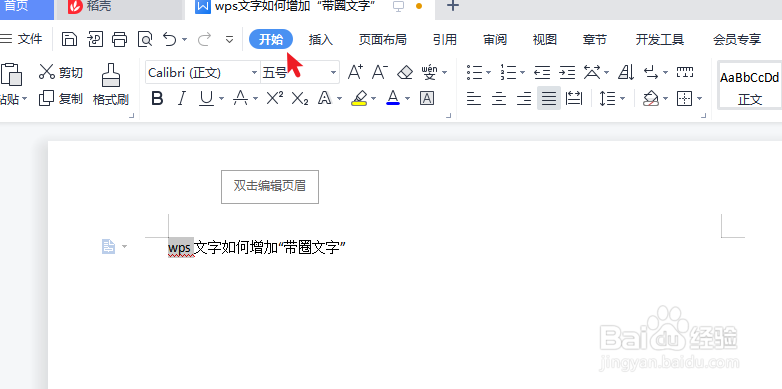Click the Redo arrow
The height and width of the screenshot is (389, 782).
point(204,39)
